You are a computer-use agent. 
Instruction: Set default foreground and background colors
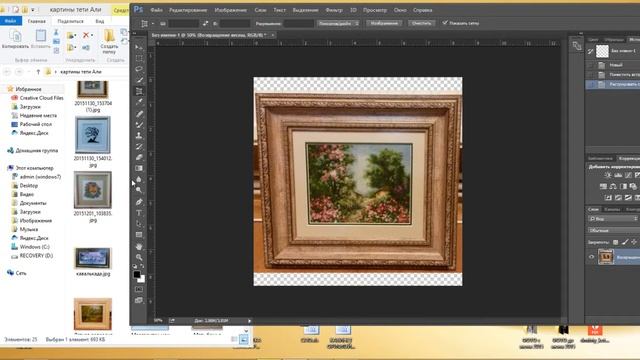coord(135,267)
